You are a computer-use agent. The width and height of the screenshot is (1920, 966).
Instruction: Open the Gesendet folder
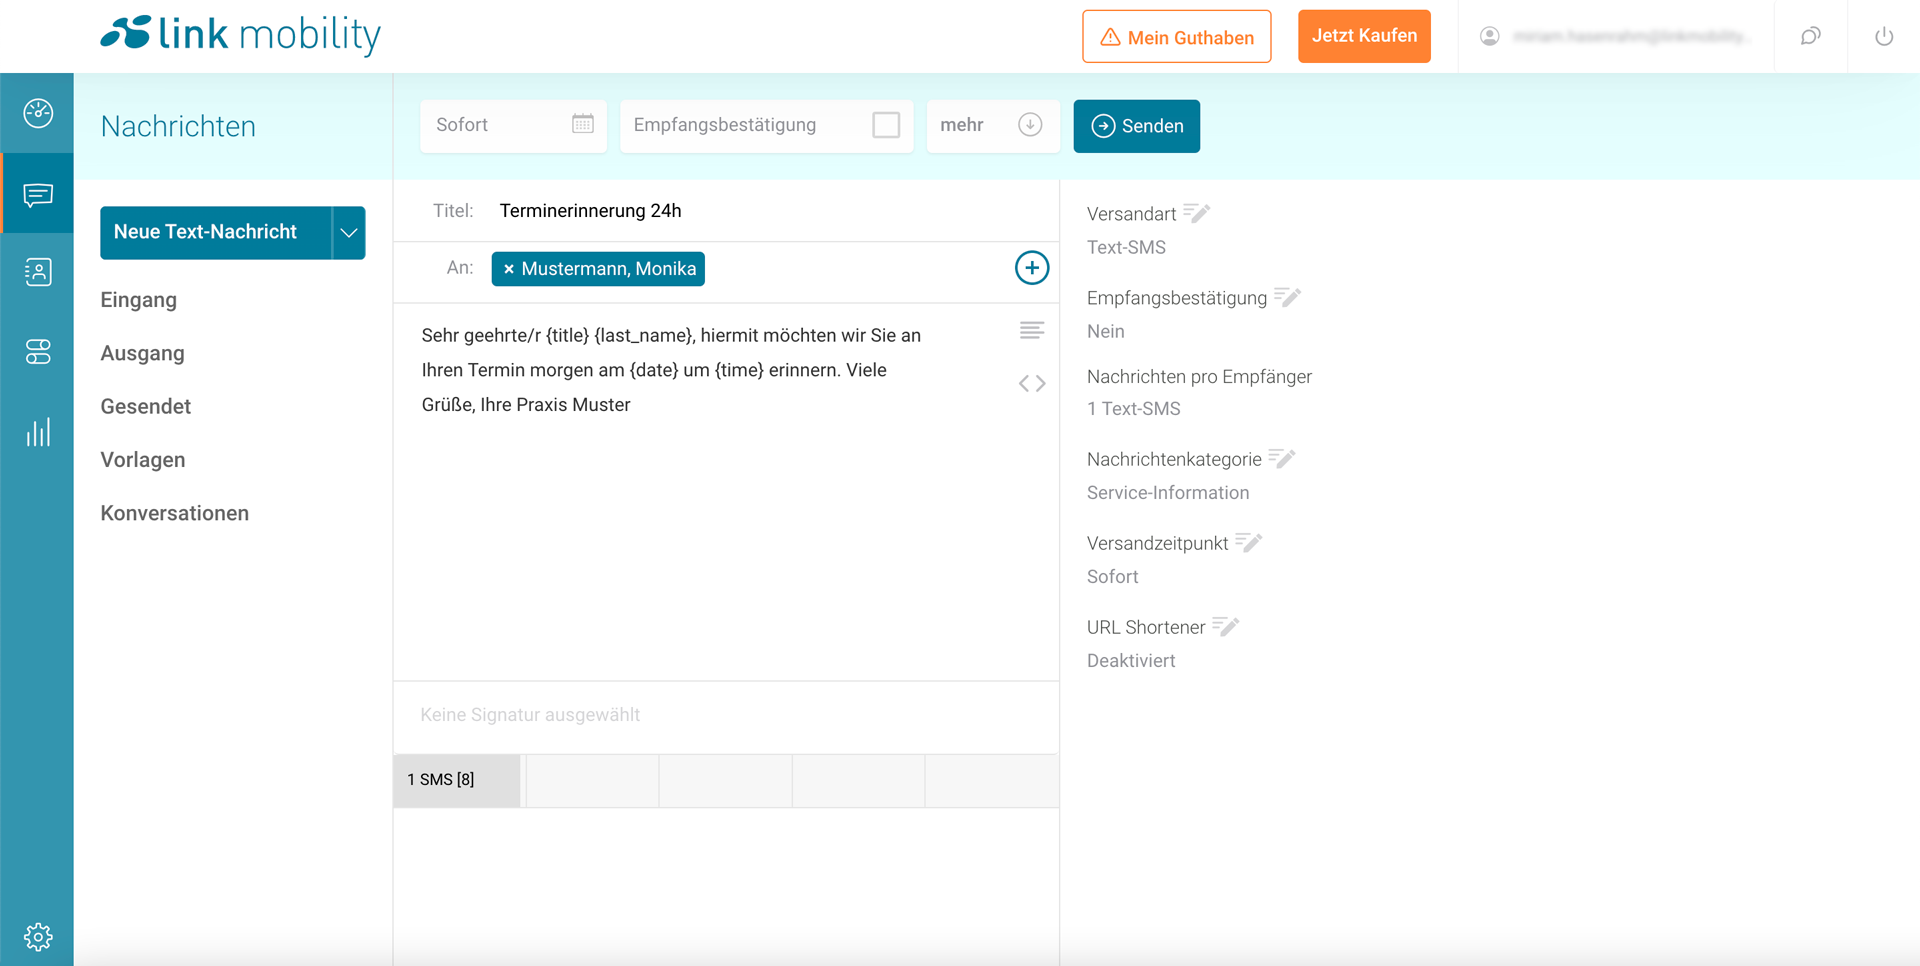pos(146,406)
